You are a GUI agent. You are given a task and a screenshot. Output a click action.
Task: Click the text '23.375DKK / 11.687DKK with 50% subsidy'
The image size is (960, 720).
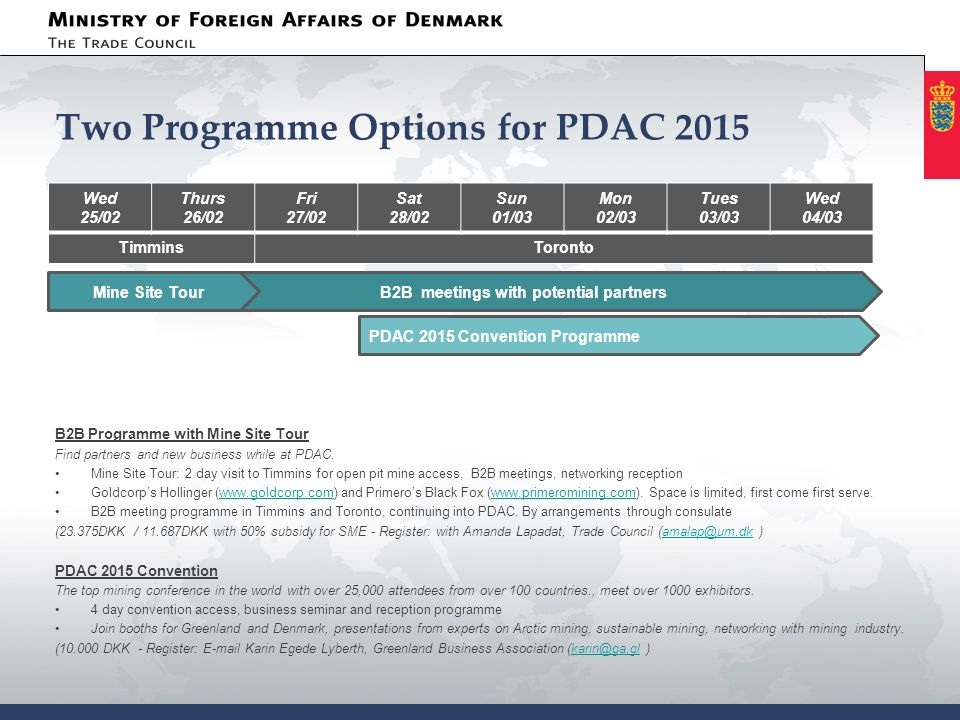click(211, 531)
